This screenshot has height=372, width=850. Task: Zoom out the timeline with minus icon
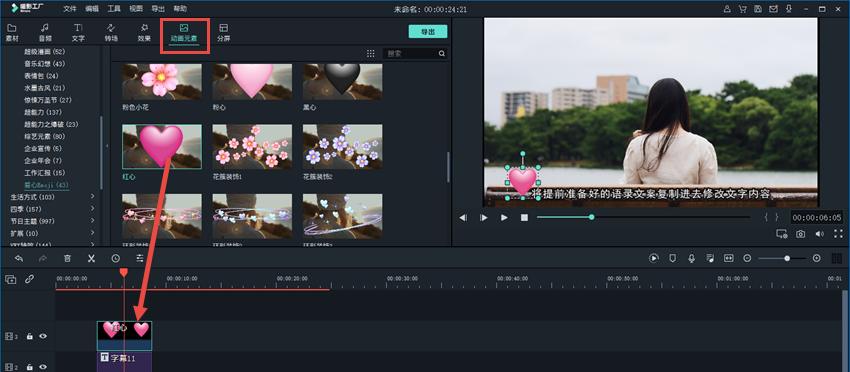point(747,258)
